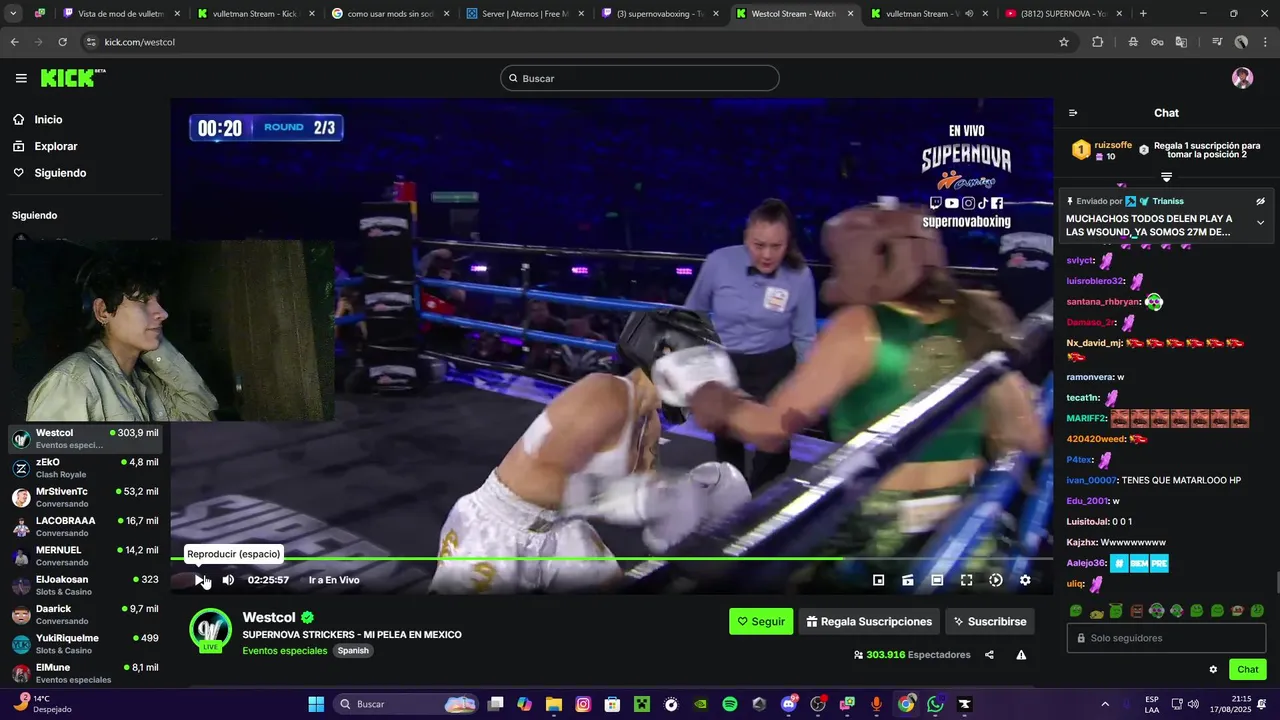This screenshot has width=1280, height=720.
Task: Switch to Server | Aternos tab
Action: pos(524,14)
